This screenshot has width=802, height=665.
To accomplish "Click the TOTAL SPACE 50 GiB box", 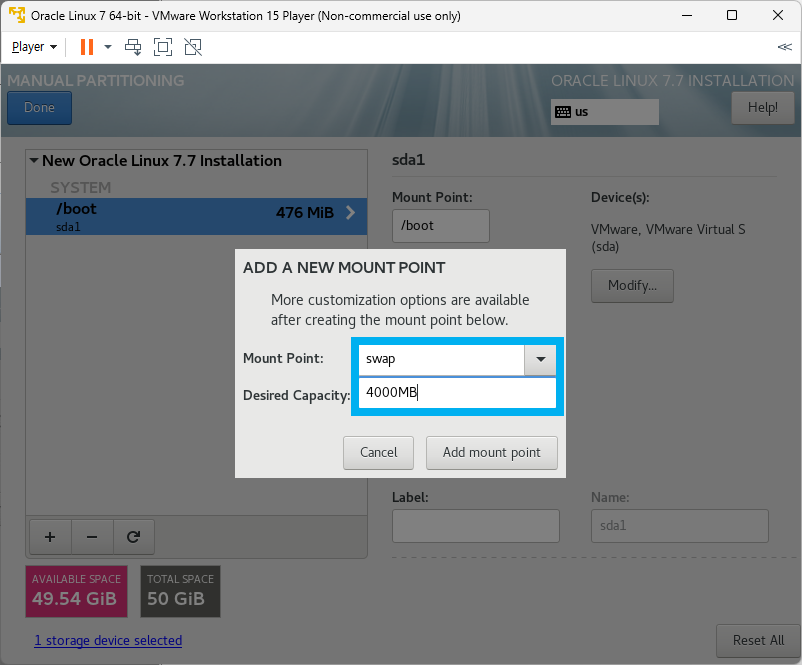I will click(x=181, y=591).
